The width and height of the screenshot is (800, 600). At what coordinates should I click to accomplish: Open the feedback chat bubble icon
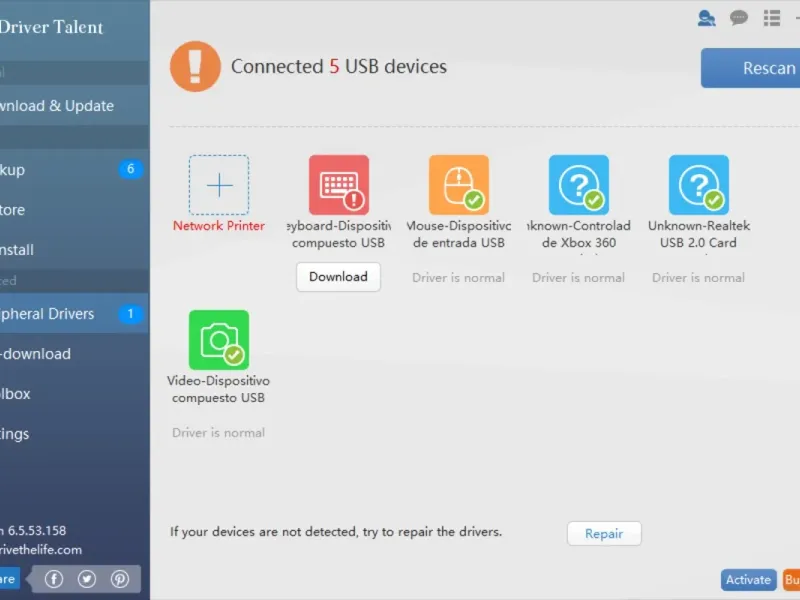click(x=739, y=18)
